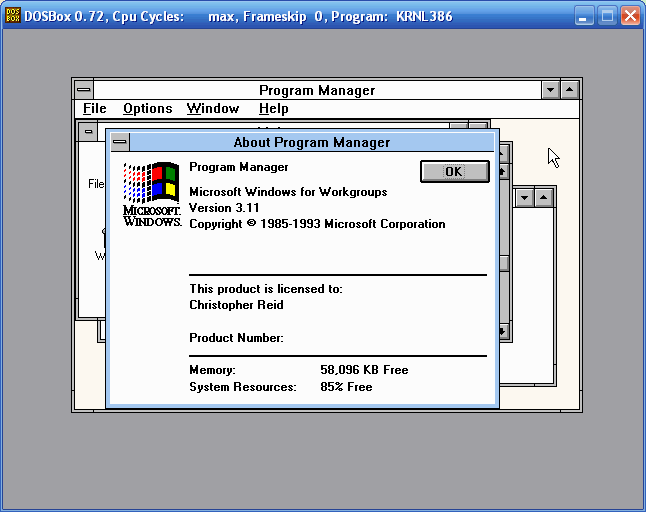Click the DOSBox icon in the title bar
646x512 pixels.
click(13, 16)
